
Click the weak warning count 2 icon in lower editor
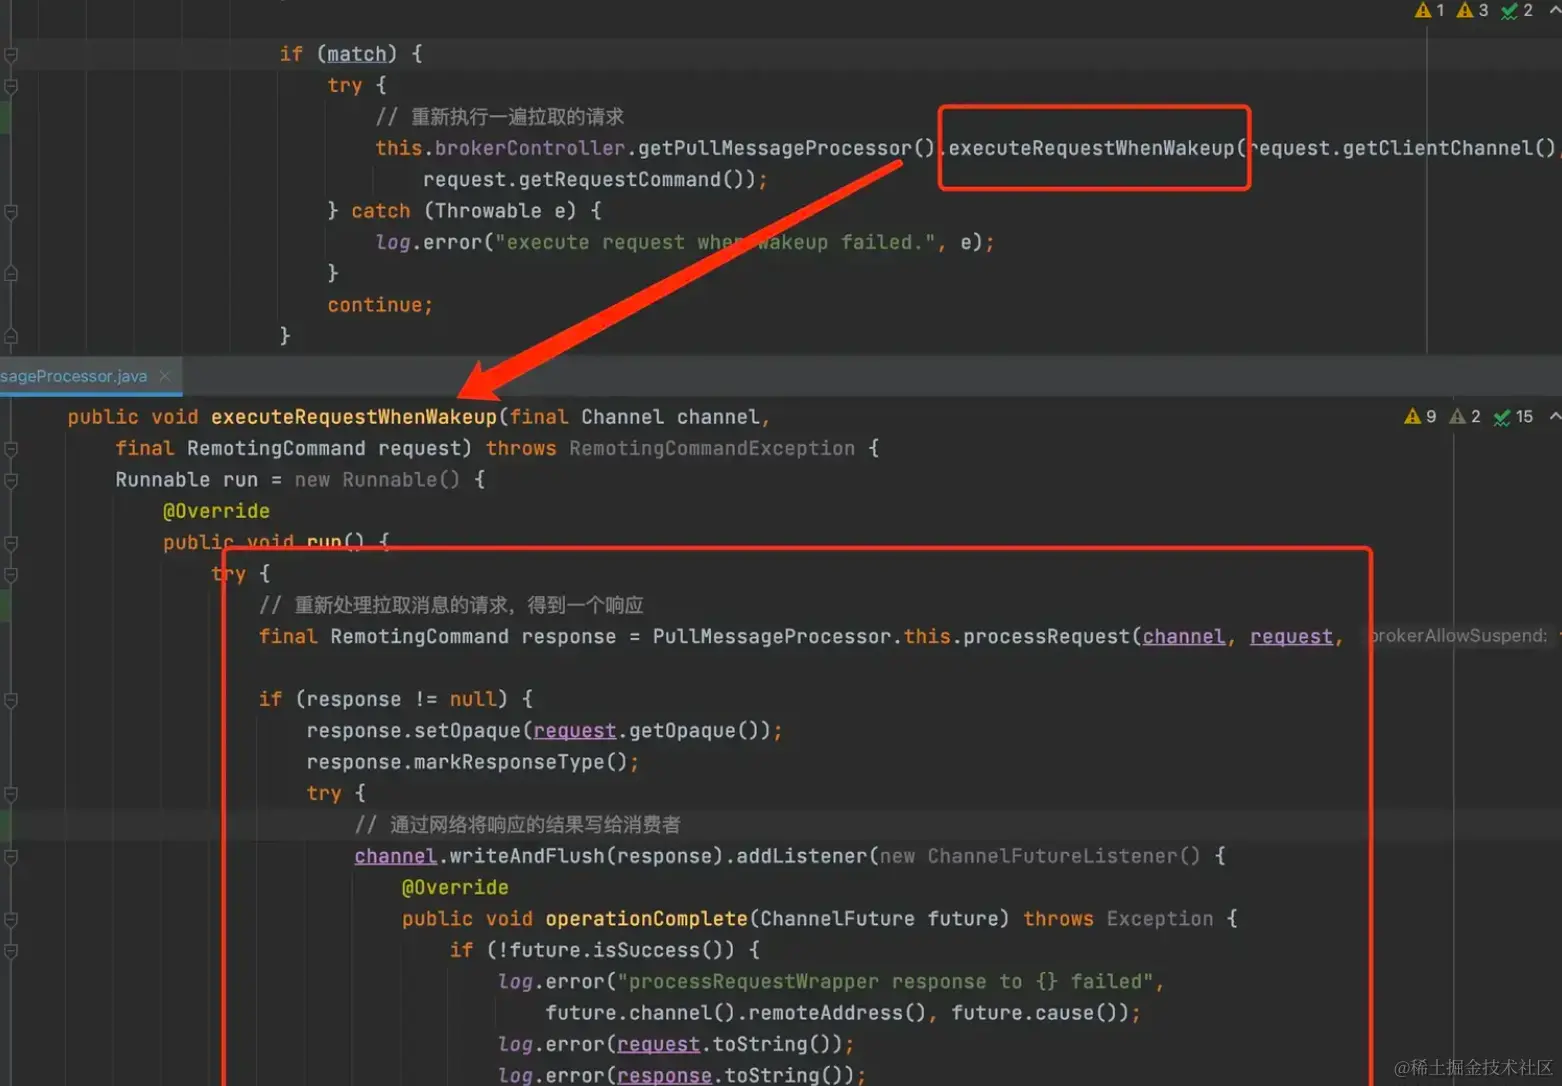coord(1465,416)
